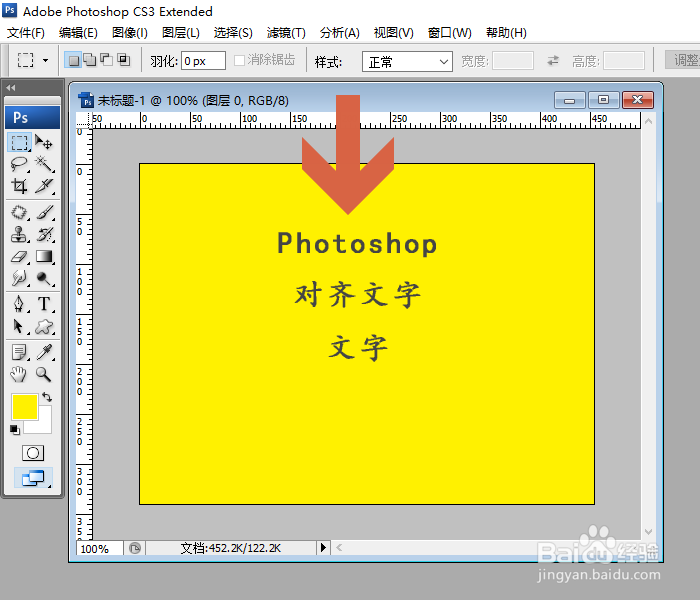Image resolution: width=700 pixels, height=600 pixels.
Task: Minimize the 未标题-1 document window
Action: (570, 100)
